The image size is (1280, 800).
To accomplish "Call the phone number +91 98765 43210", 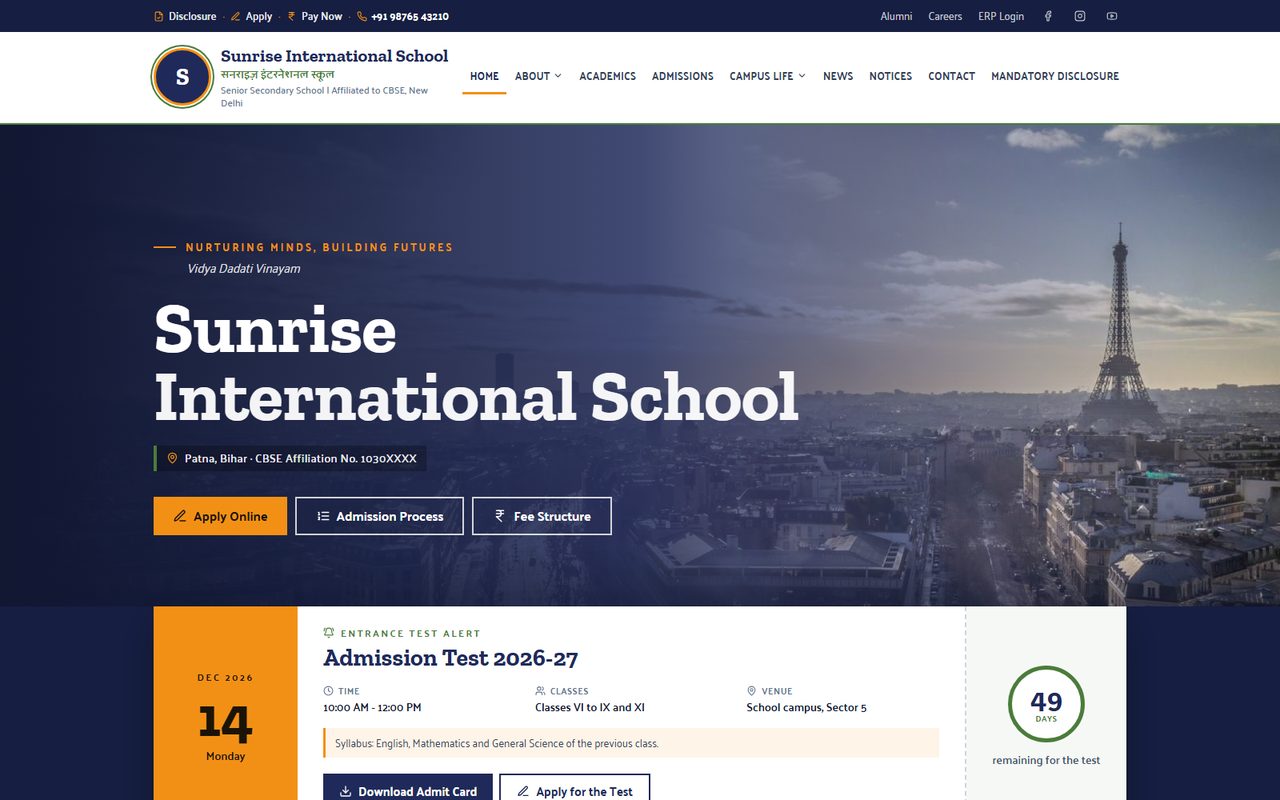I will click(403, 16).
